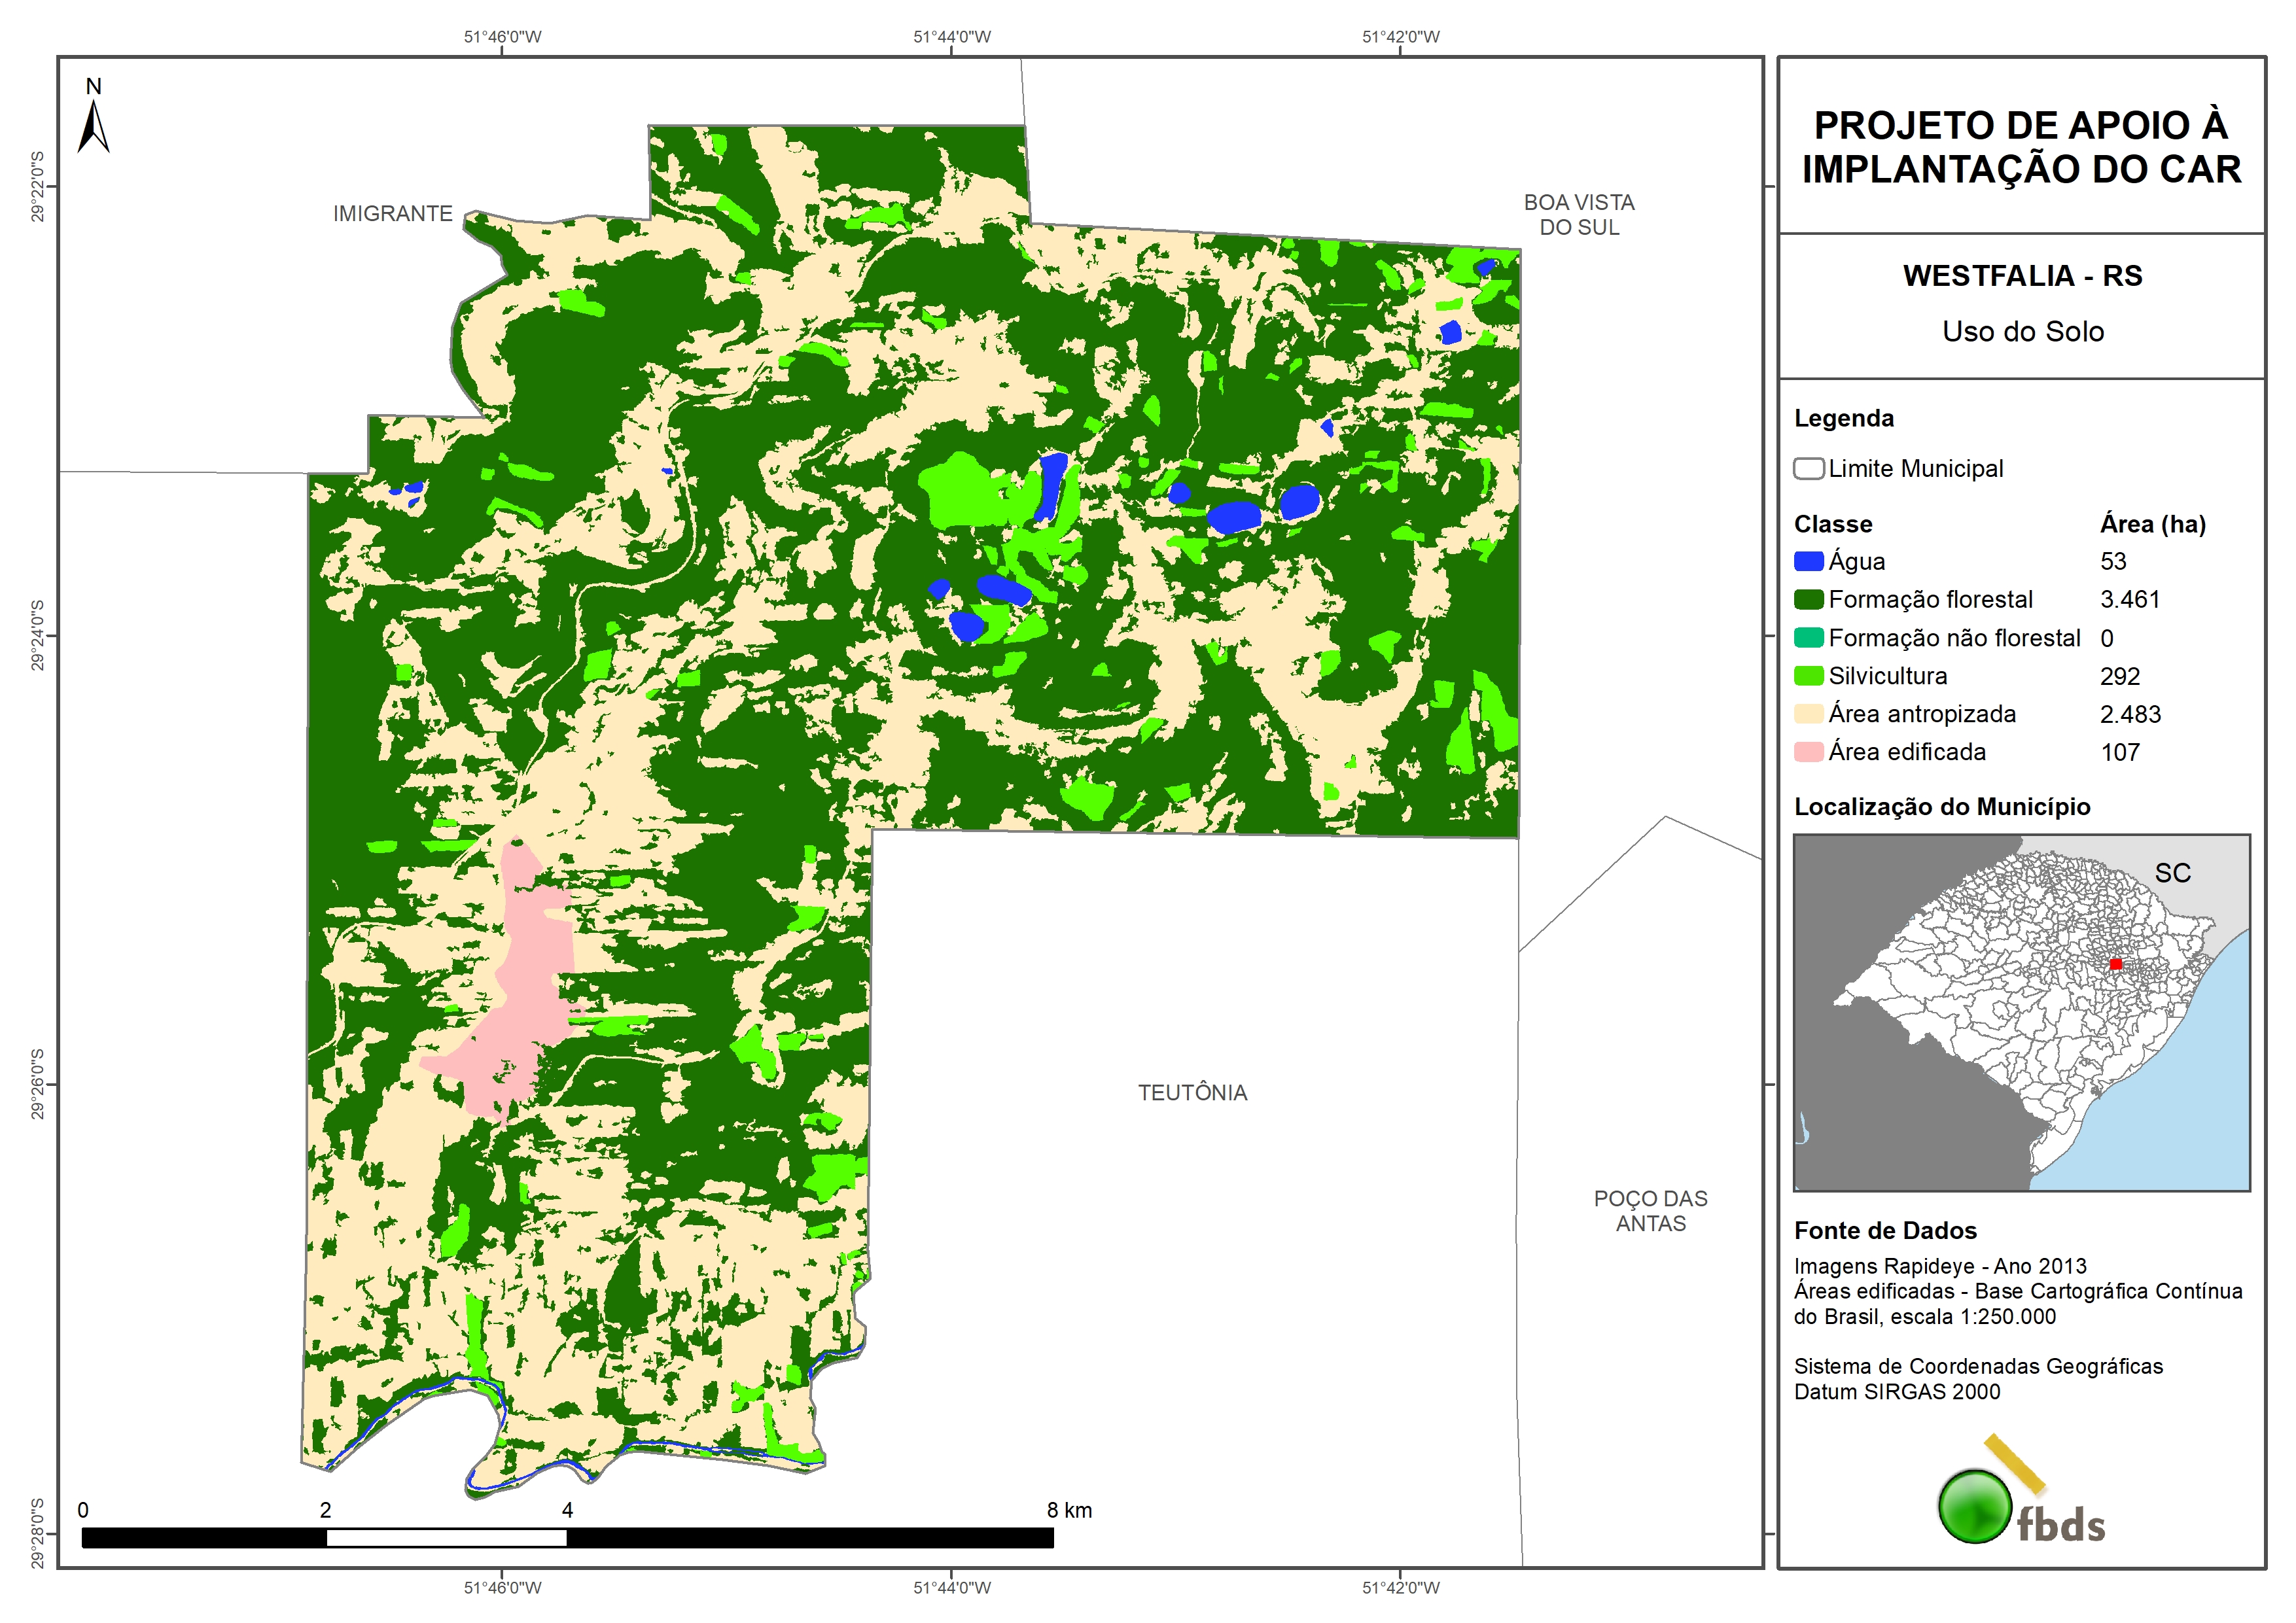Click the IMIGRANTE neighboring municipality label
Image resolution: width=2296 pixels, height=1623 pixels.
393,214
